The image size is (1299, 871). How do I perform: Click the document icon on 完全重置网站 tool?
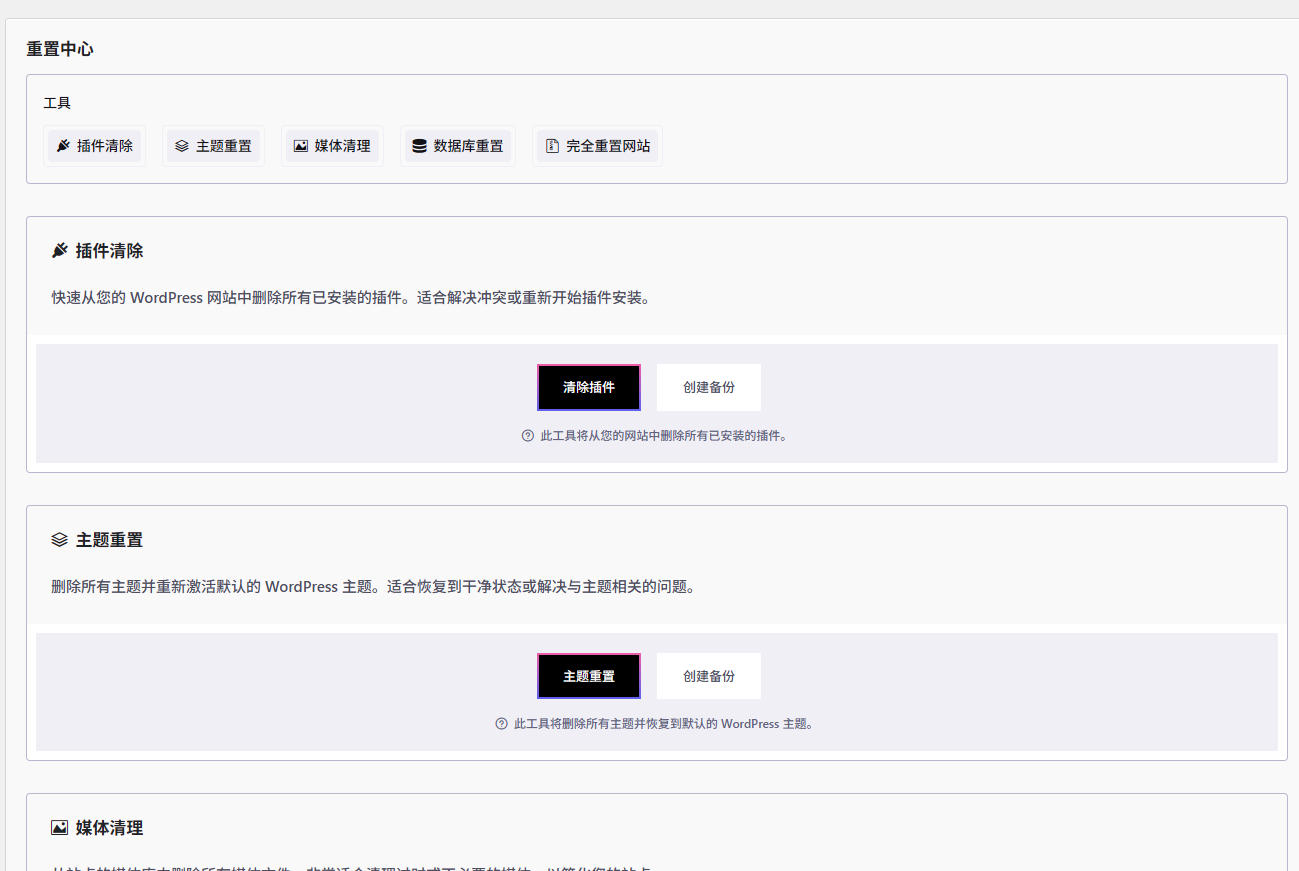pos(551,145)
